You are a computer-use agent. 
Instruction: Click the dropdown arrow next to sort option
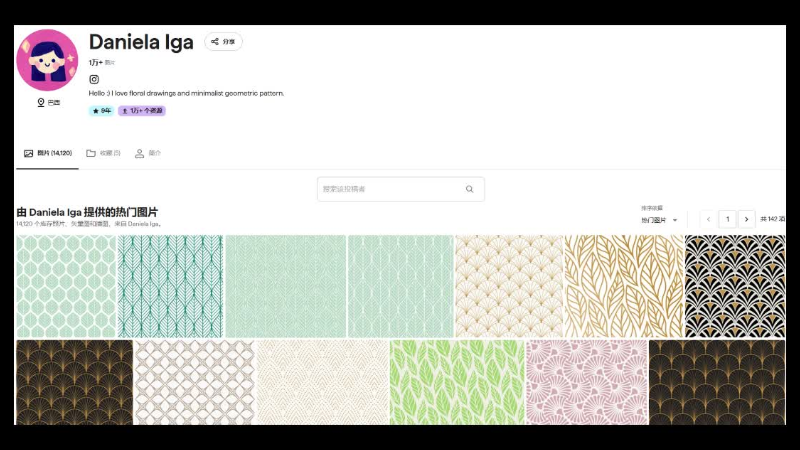tap(675, 220)
